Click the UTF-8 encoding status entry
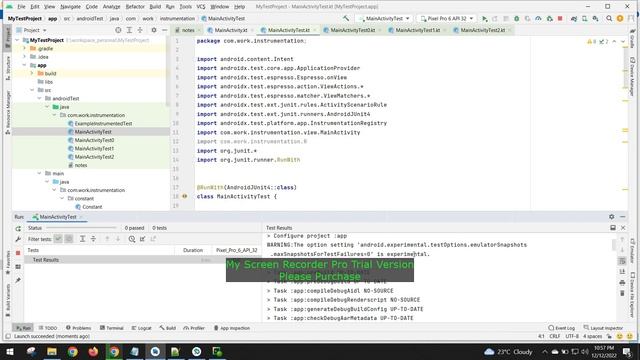Screen dimensions: 640x360 [572, 336]
